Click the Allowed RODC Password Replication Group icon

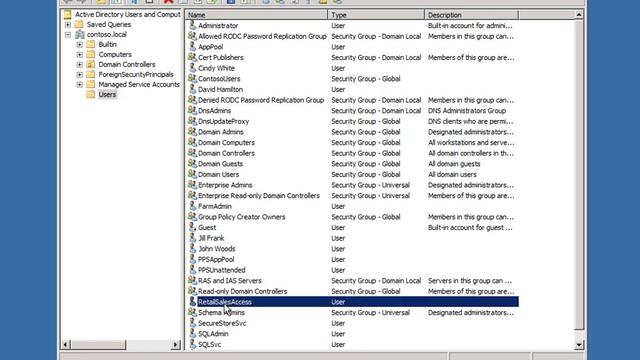coord(192,36)
